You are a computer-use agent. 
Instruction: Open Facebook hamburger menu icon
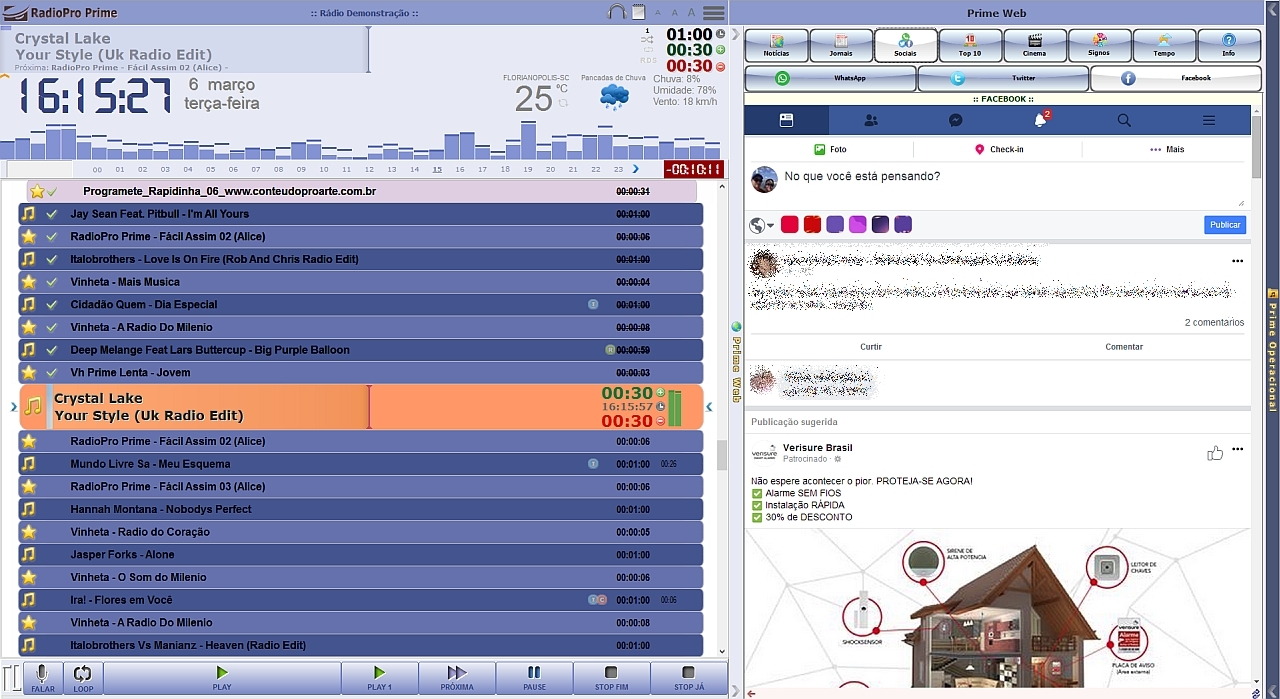click(1209, 120)
